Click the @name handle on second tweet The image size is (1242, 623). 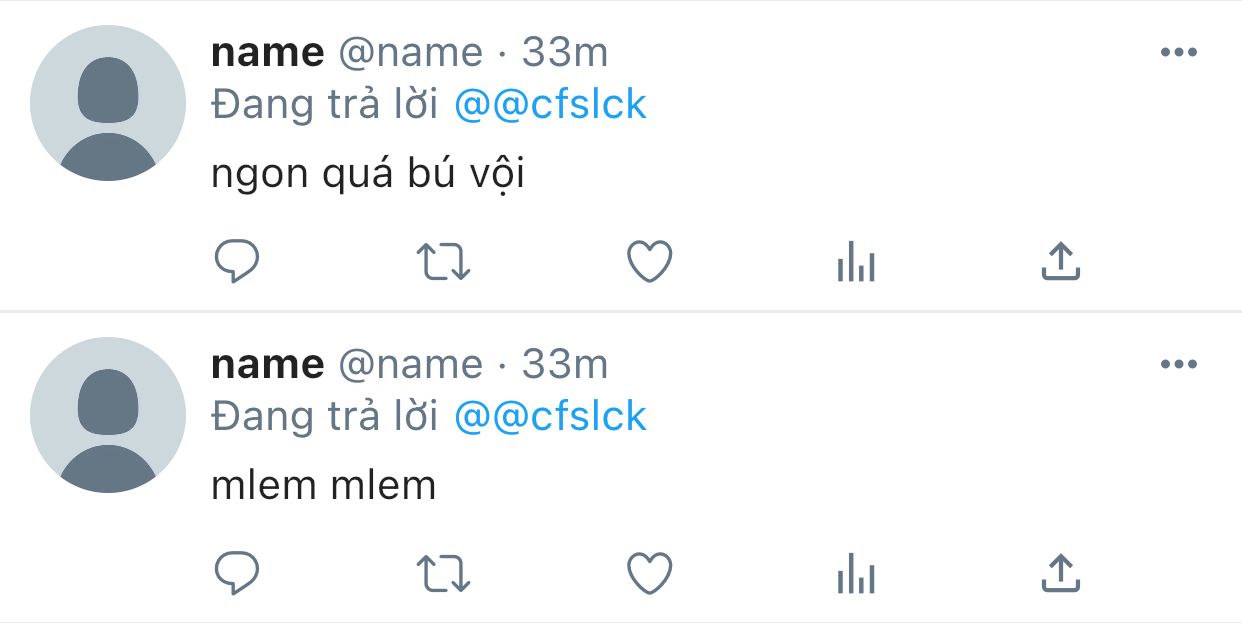point(410,365)
